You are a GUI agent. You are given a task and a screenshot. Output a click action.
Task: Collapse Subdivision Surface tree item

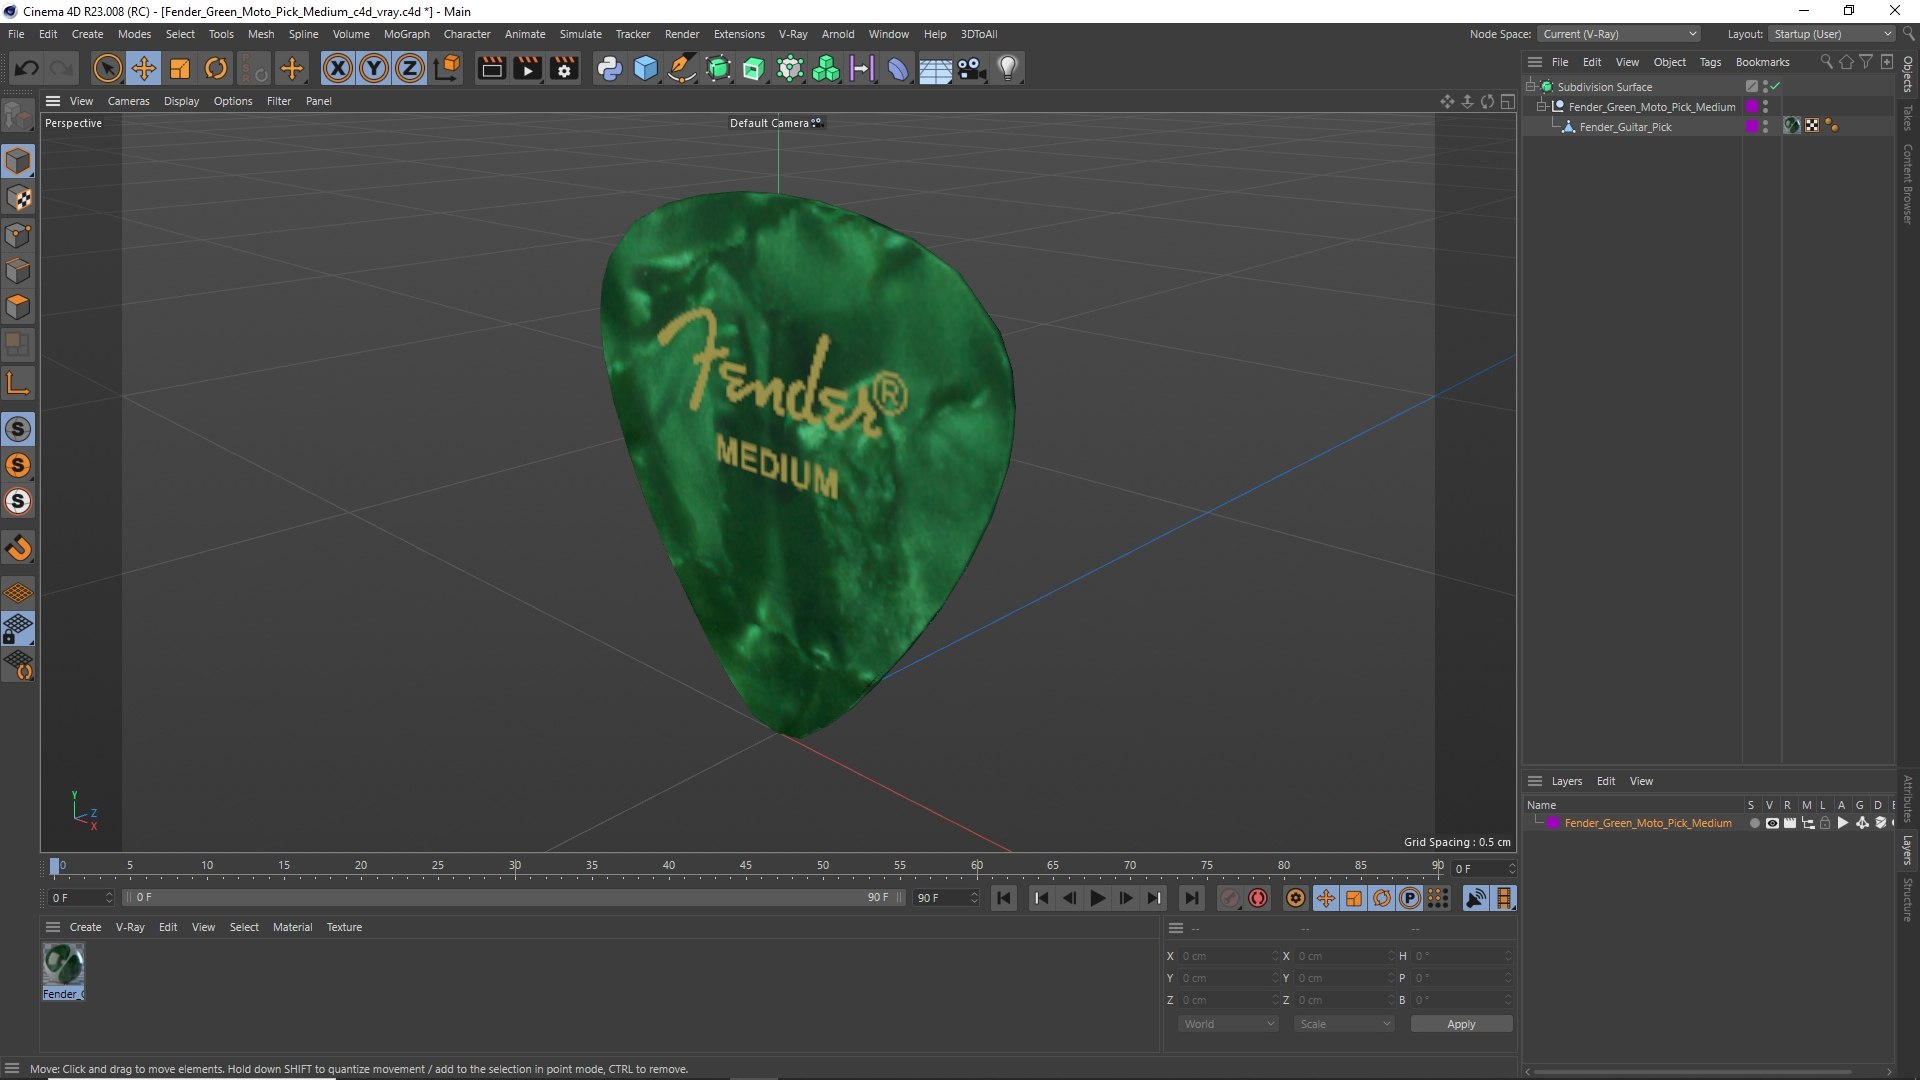[1530, 86]
